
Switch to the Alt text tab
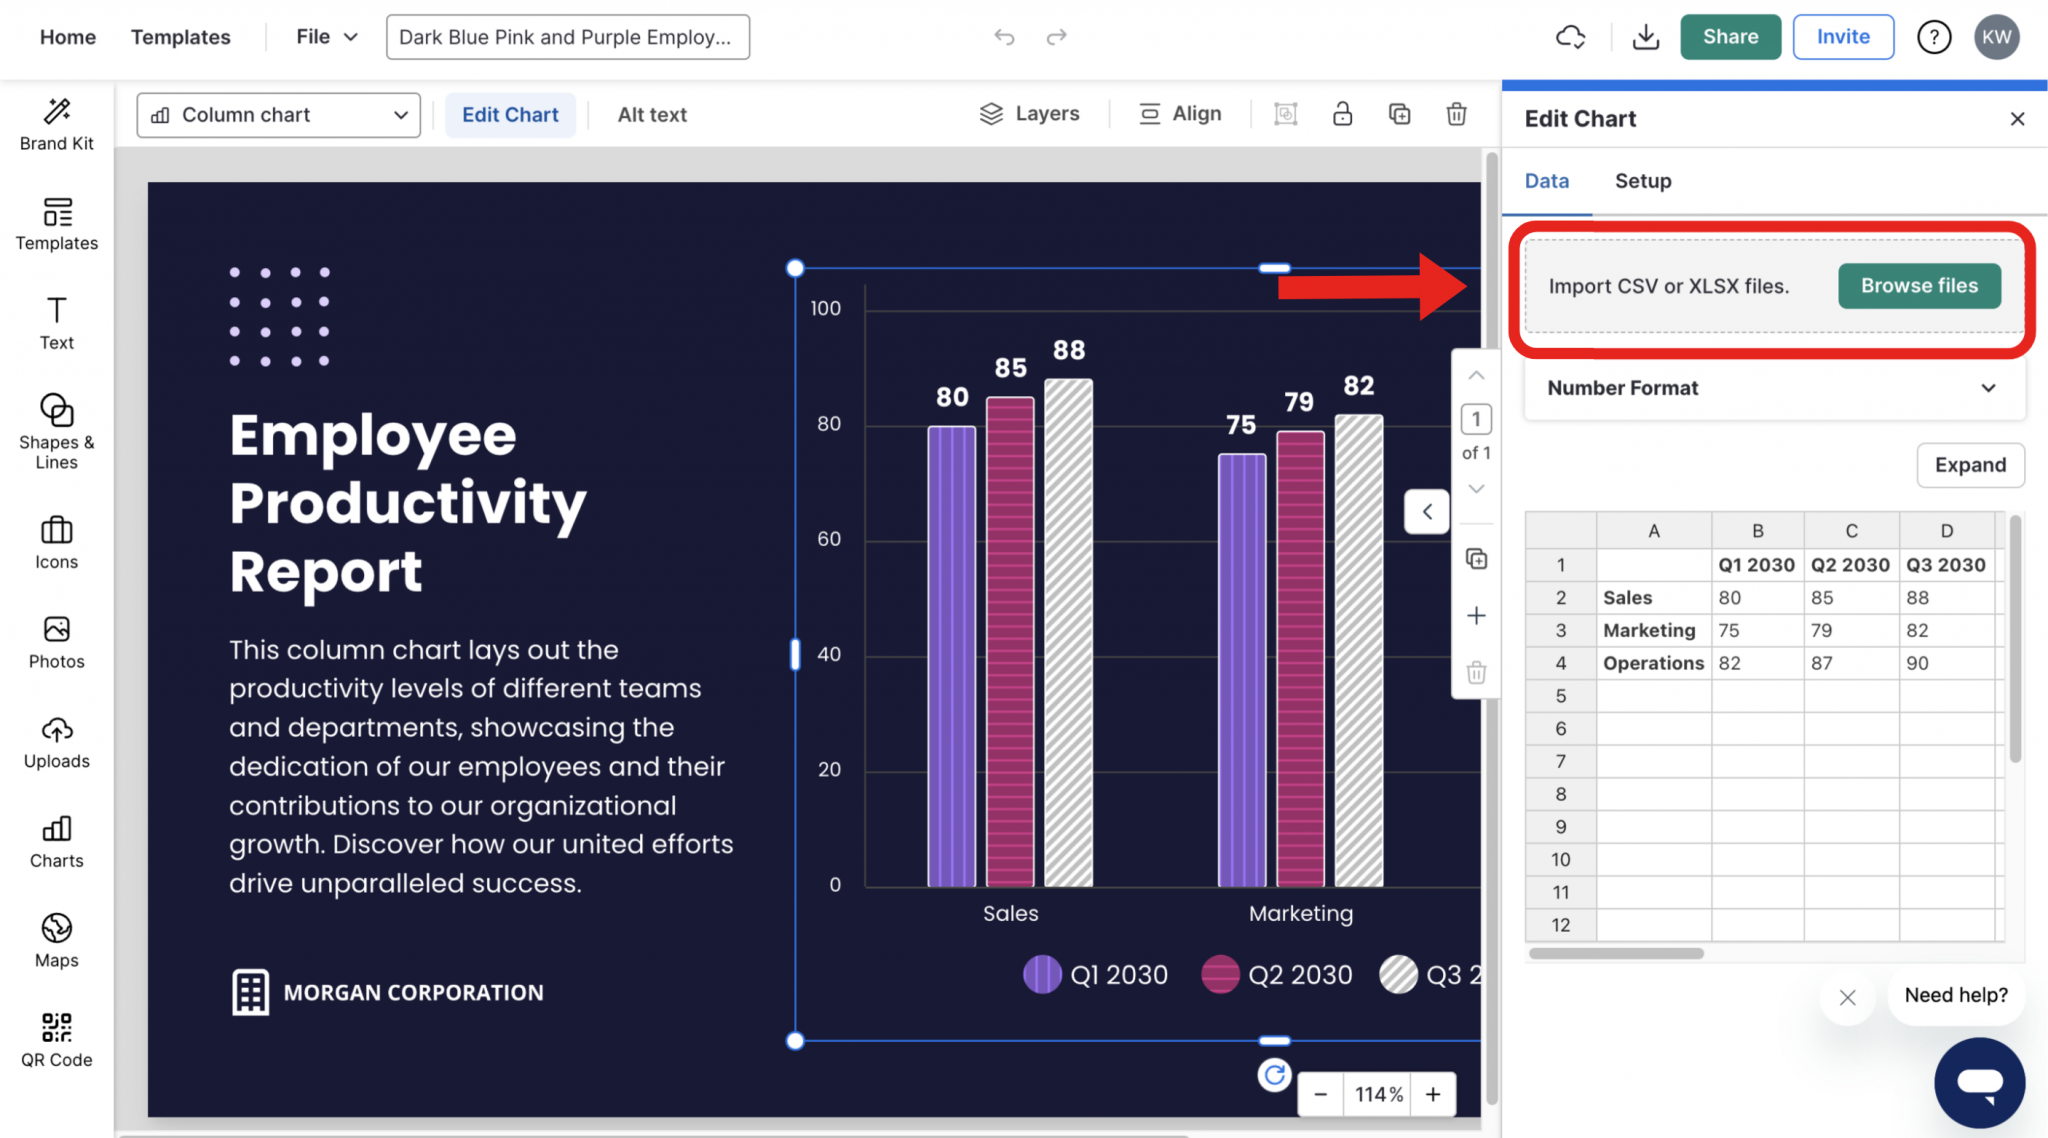pos(651,114)
